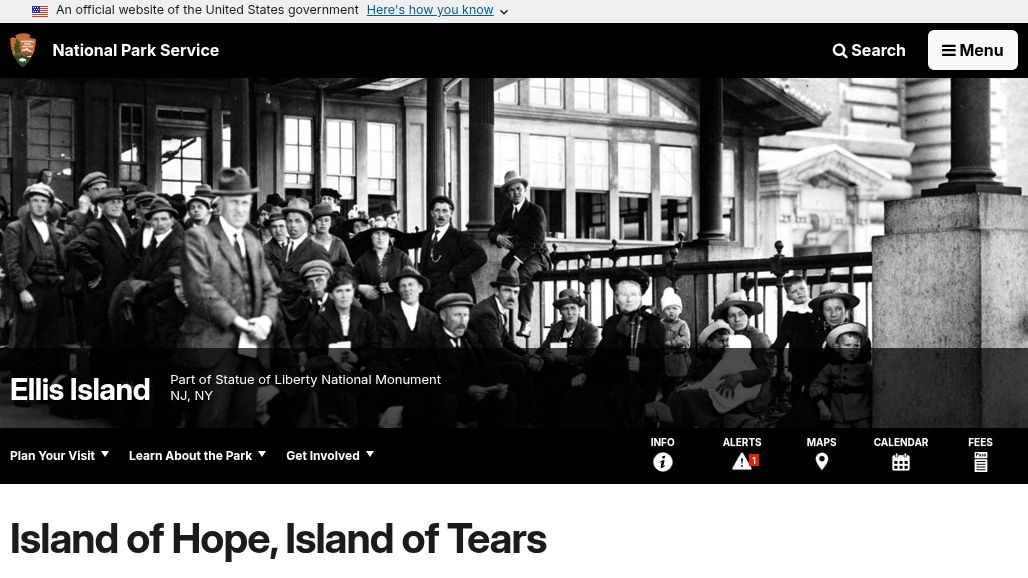Click the Search text in header
This screenshot has height=578, width=1028.
(878, 50)
